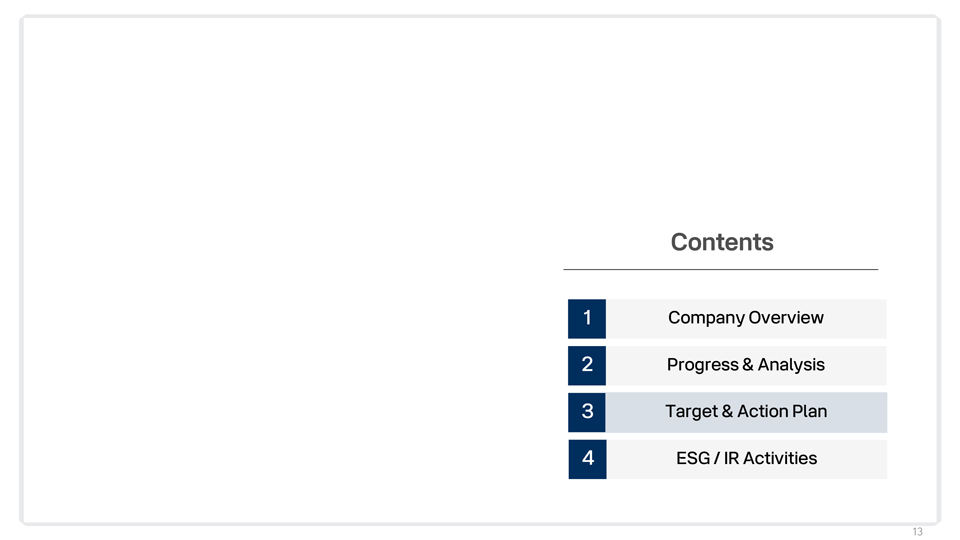Click the navy number 1 box
Screen dimensions: 960x540
tap(587, 318)
